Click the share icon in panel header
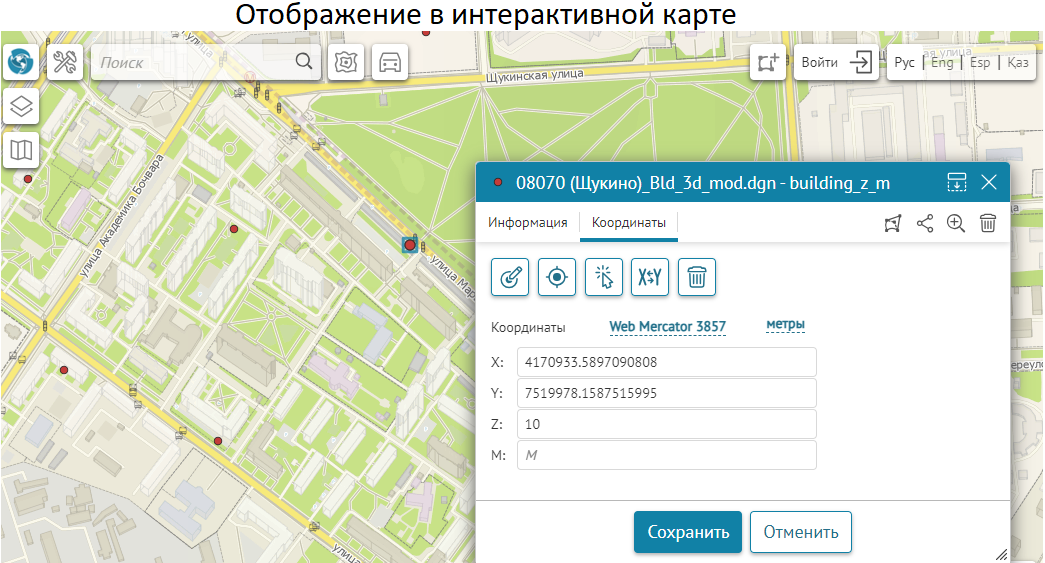Viewport: 1045px width, 563px height. (925, 224)
